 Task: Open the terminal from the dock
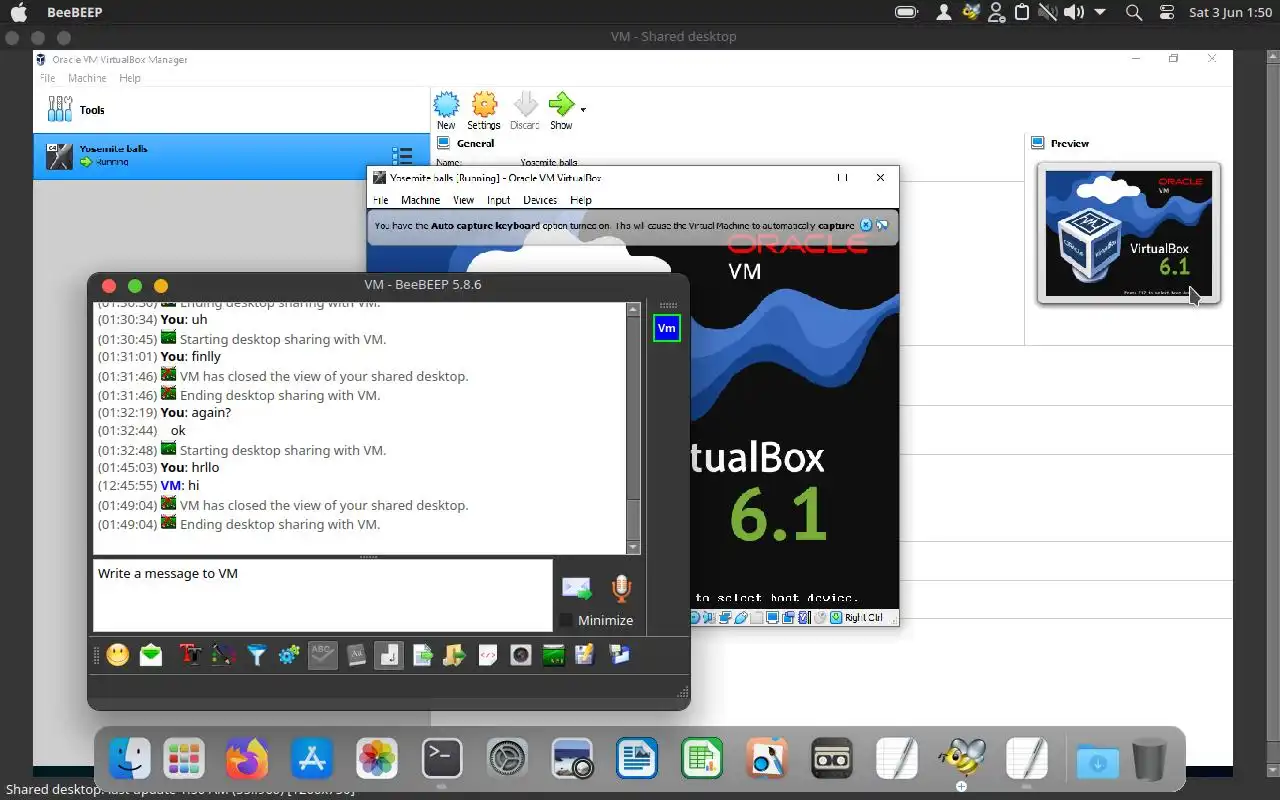click(x=441, y=759)
